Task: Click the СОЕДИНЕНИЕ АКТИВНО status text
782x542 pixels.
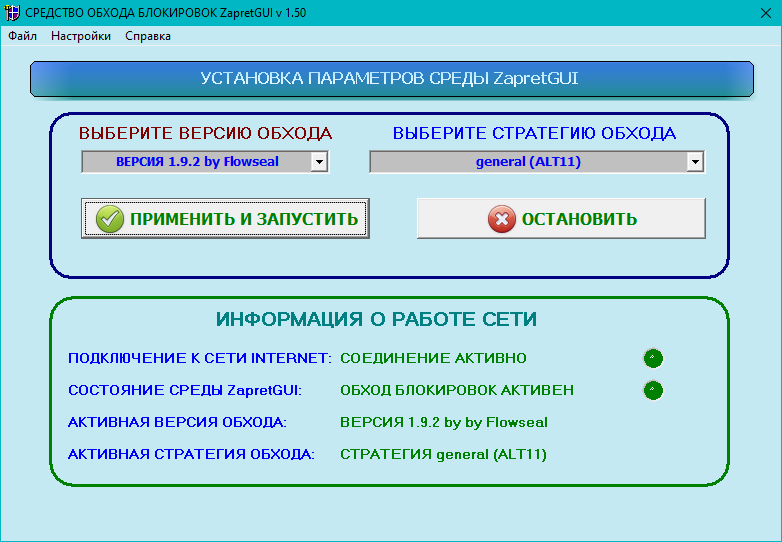Action: [433, 358]
